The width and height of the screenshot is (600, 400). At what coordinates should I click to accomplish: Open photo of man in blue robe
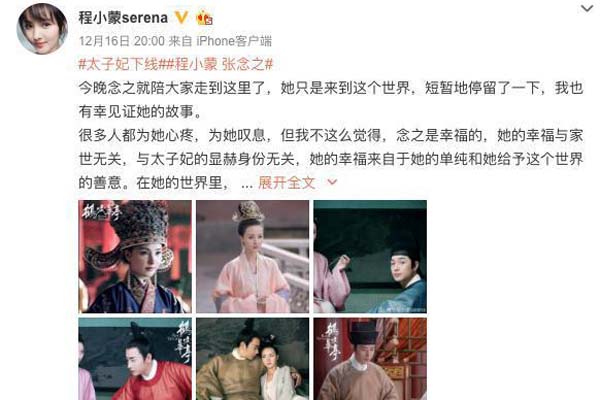coord(370,256)
